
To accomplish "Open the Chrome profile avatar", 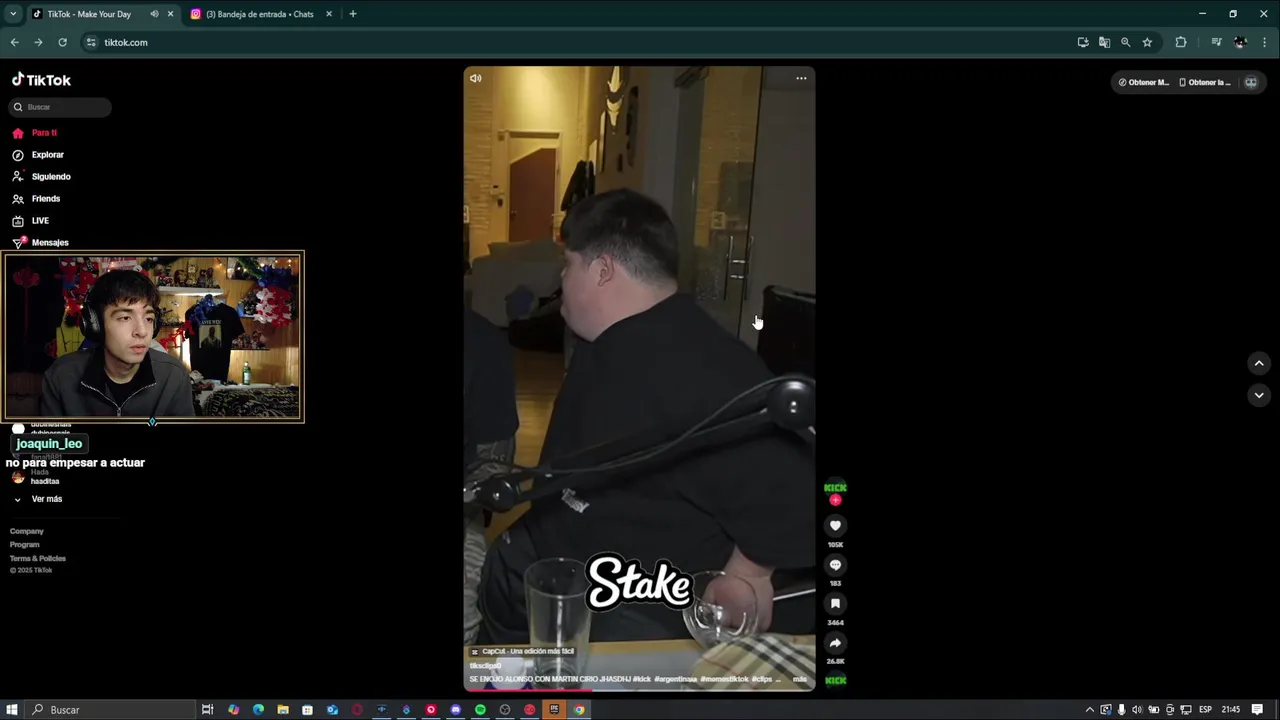I will [1240, 42].
